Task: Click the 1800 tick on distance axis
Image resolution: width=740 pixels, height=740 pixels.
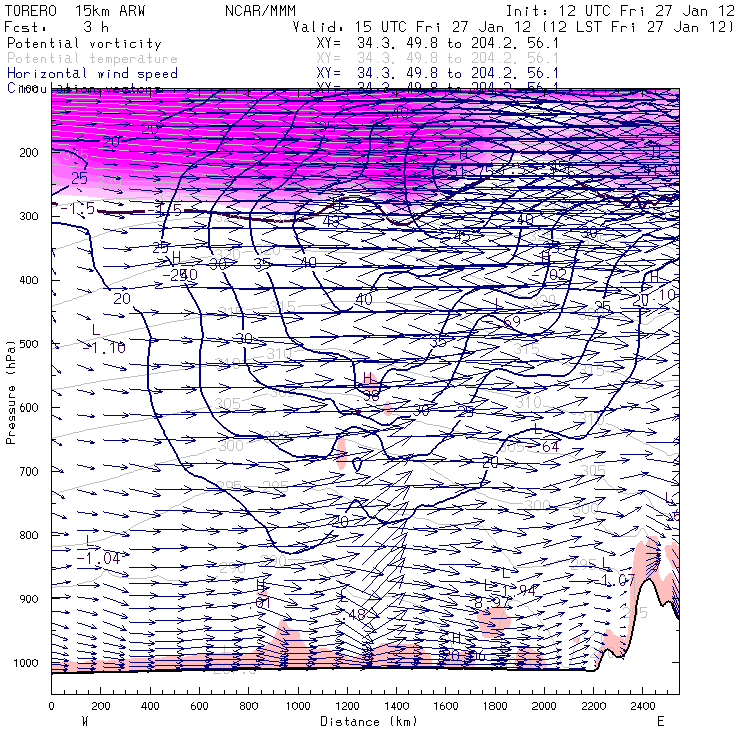Action: (495, 706)
